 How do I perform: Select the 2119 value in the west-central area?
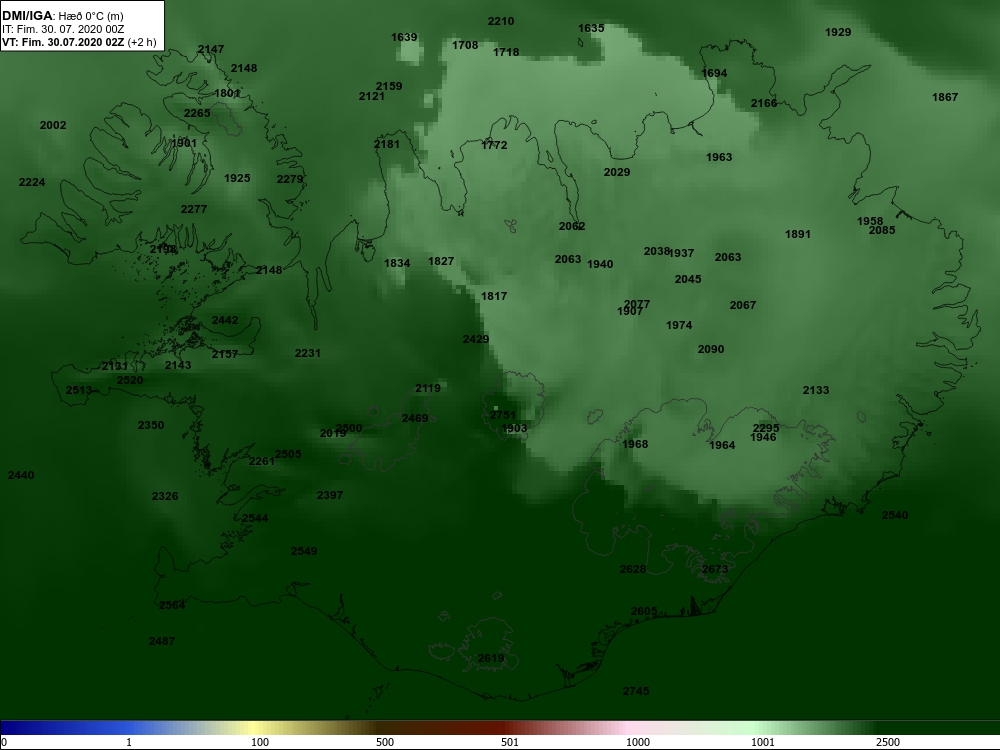(x=428, y=388)
